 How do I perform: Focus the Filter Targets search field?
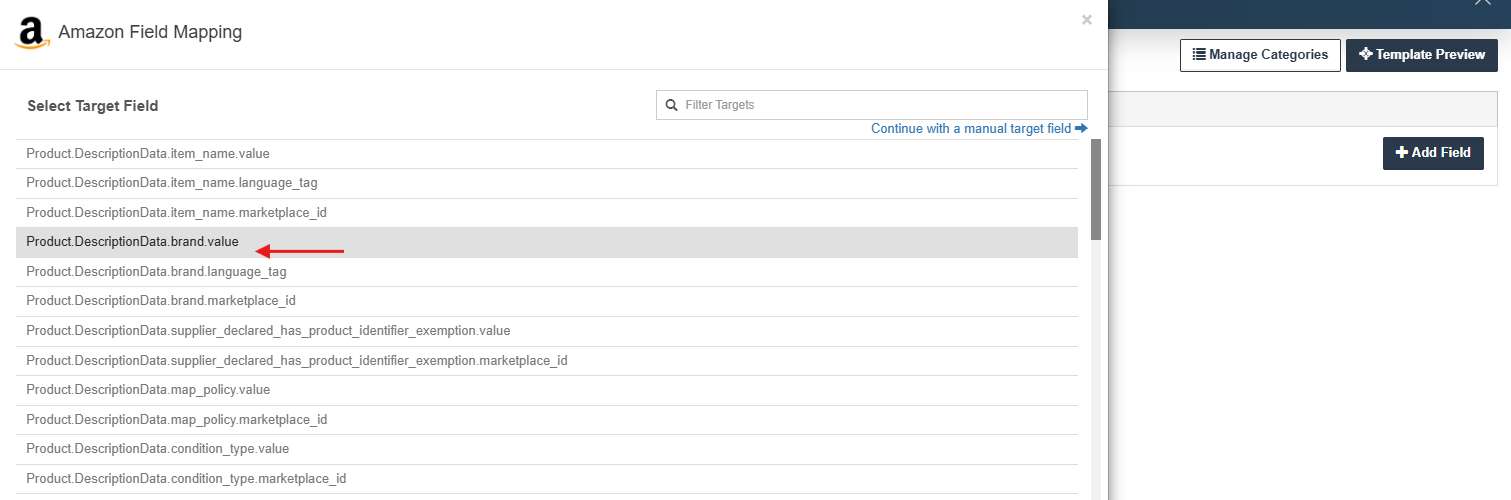coord(872,105)
